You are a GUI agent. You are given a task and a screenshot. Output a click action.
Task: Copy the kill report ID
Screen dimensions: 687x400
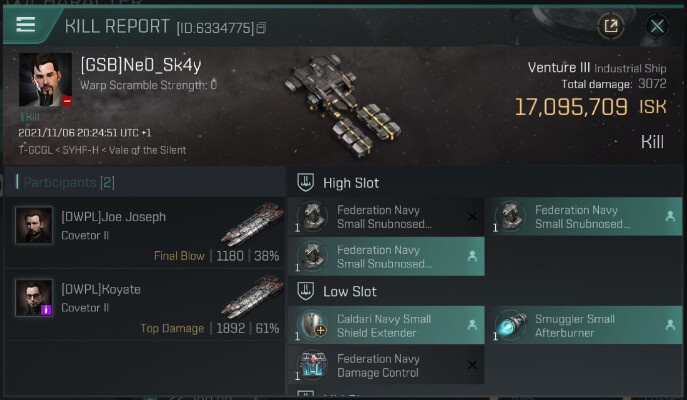(x=261, y=28)
